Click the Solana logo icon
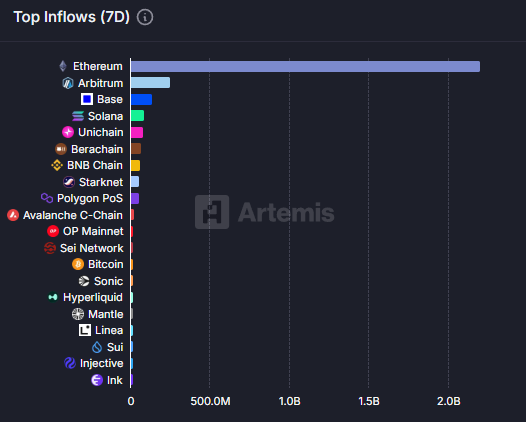This screenshot has height=422, width=526. tap(78, 116)
